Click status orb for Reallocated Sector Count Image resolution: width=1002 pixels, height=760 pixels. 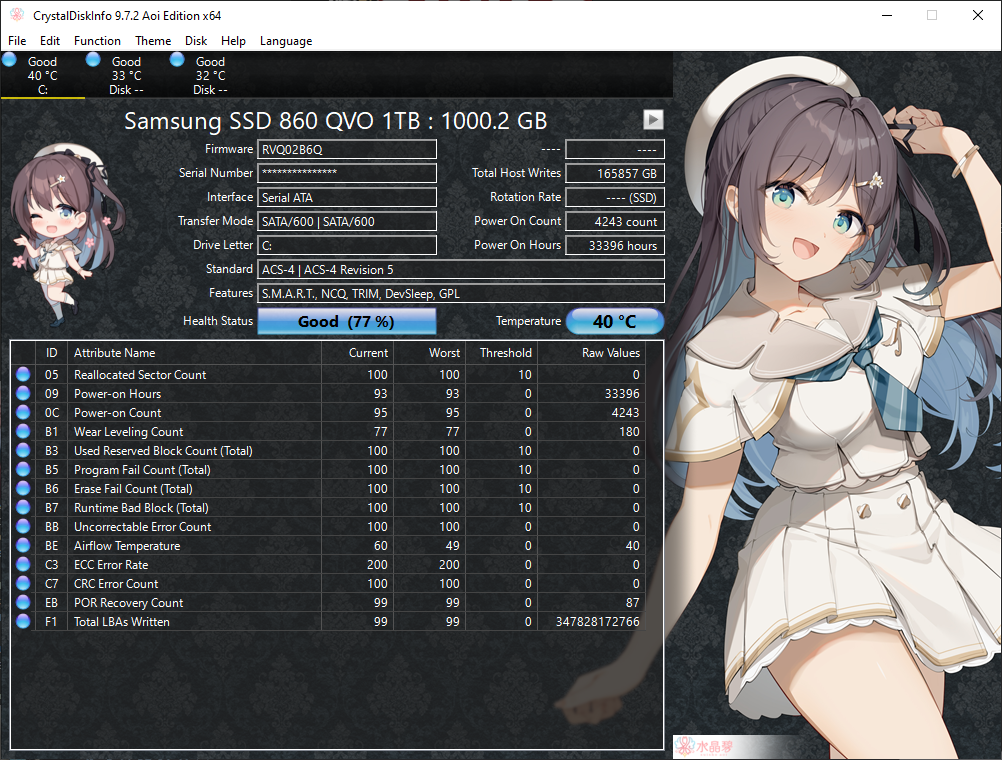coord(23,374)
